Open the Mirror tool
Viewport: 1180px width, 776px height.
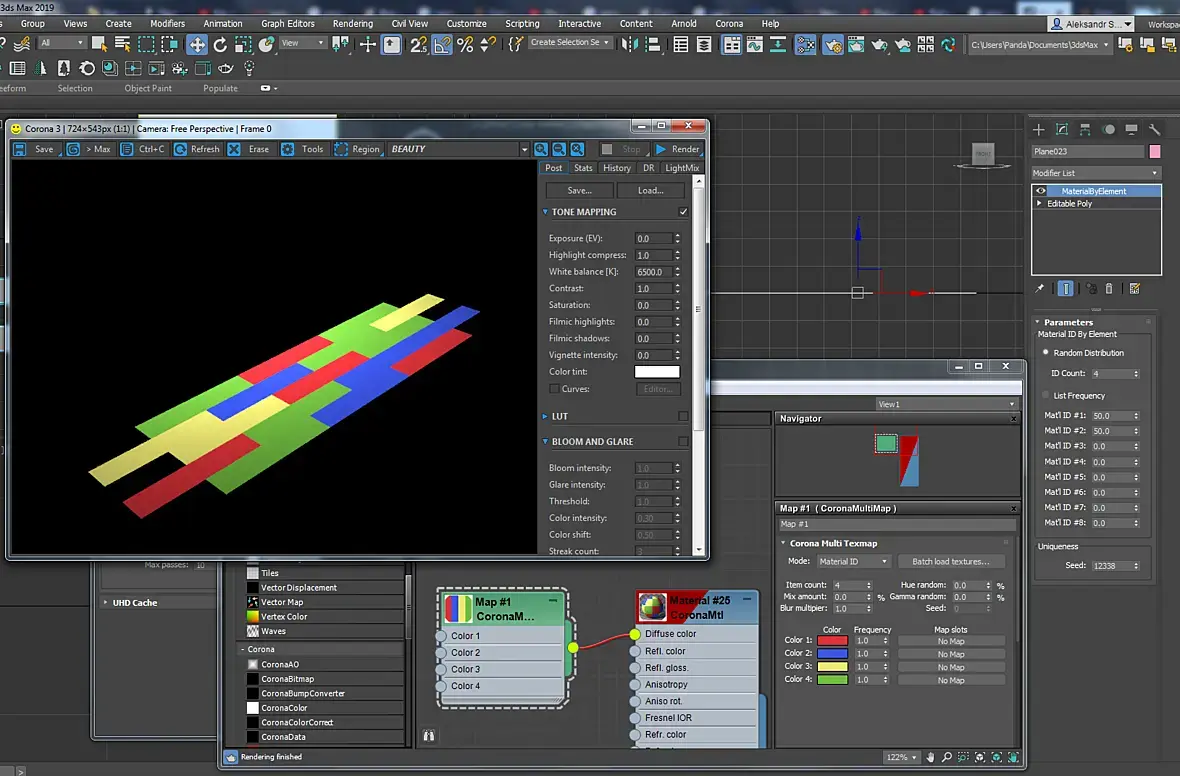pos(631,44)
